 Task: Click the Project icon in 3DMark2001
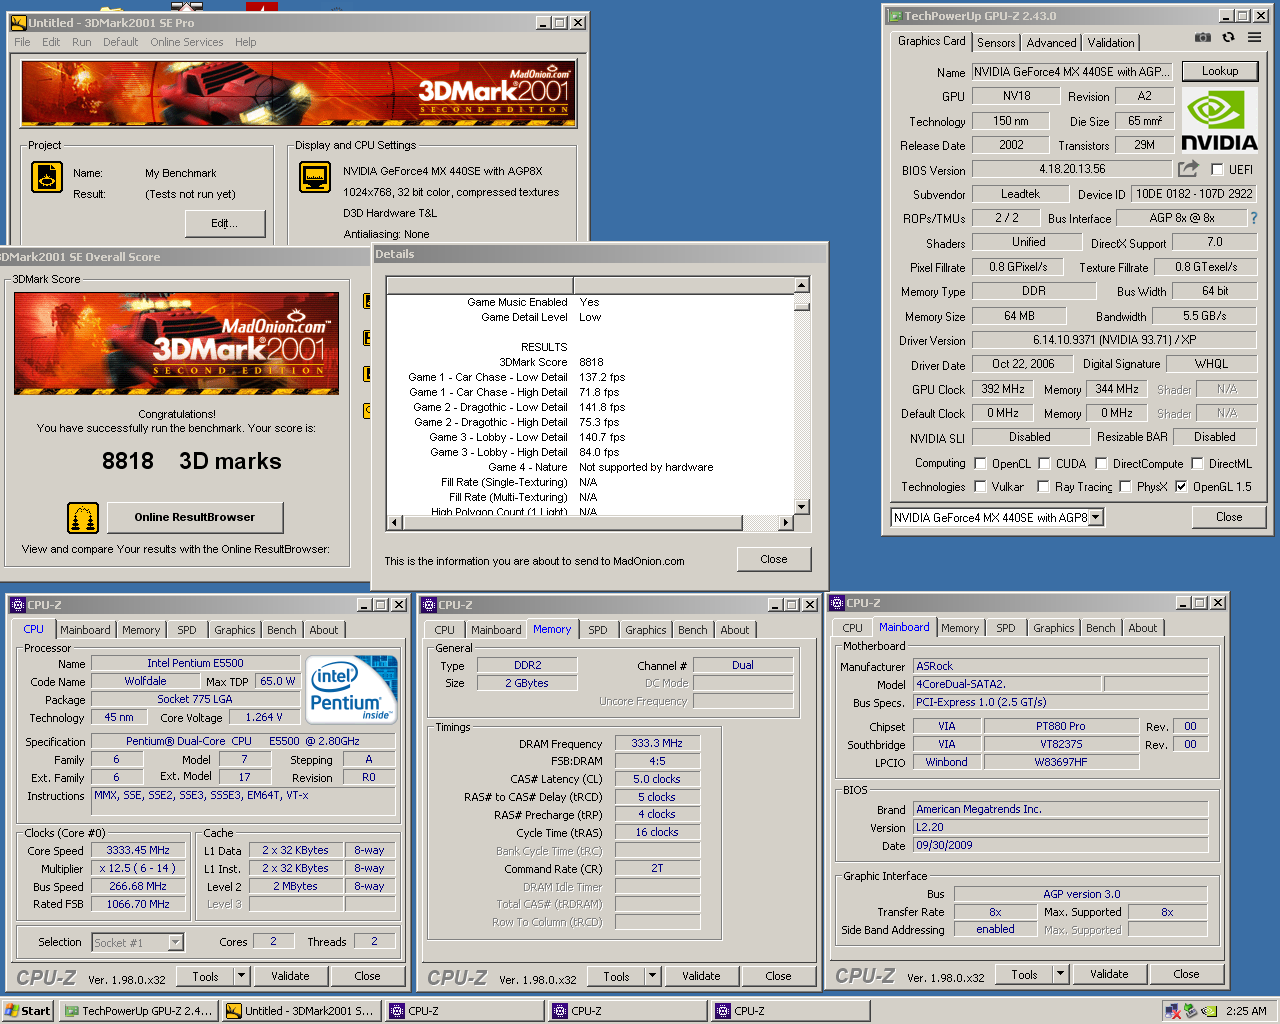point(47,177)
